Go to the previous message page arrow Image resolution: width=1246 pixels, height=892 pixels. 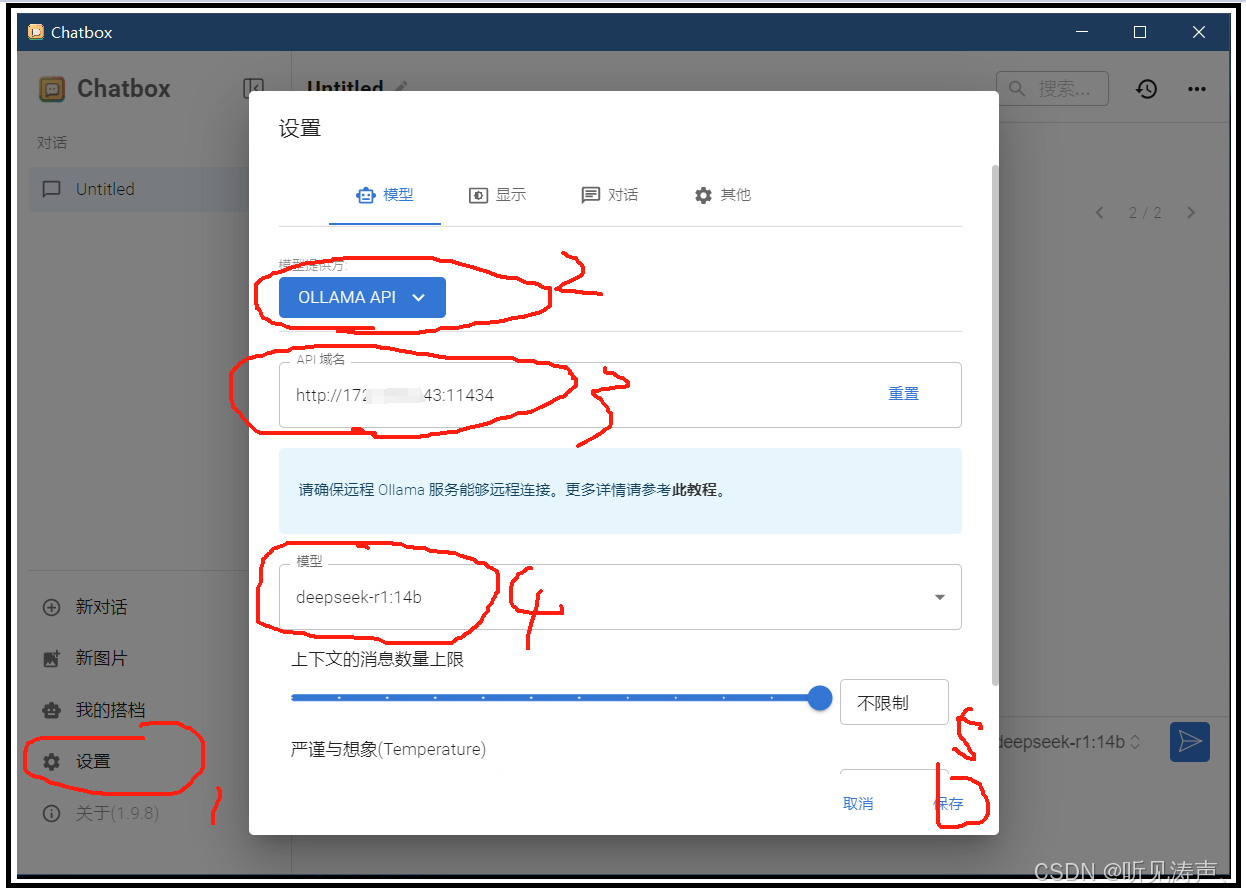pos(1100,213)
